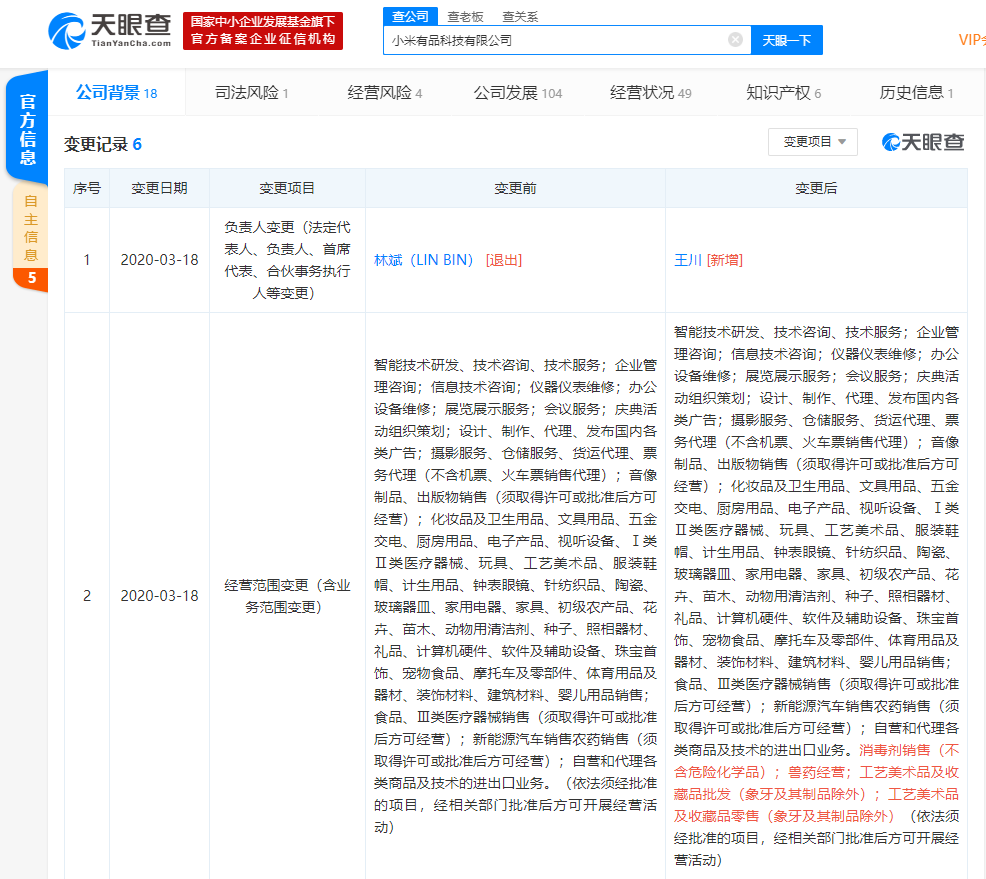This screenshot has width=986, height=879.
Task: Open the 经营风险 tab
Action: pyautogui.click(x=385, y=93)
